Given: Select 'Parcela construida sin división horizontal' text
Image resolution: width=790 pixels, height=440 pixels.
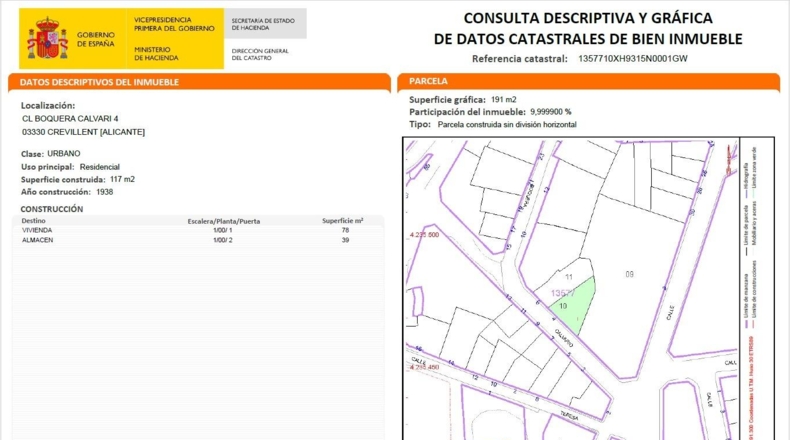Looking at the screenshot, I should pos(507,124).
